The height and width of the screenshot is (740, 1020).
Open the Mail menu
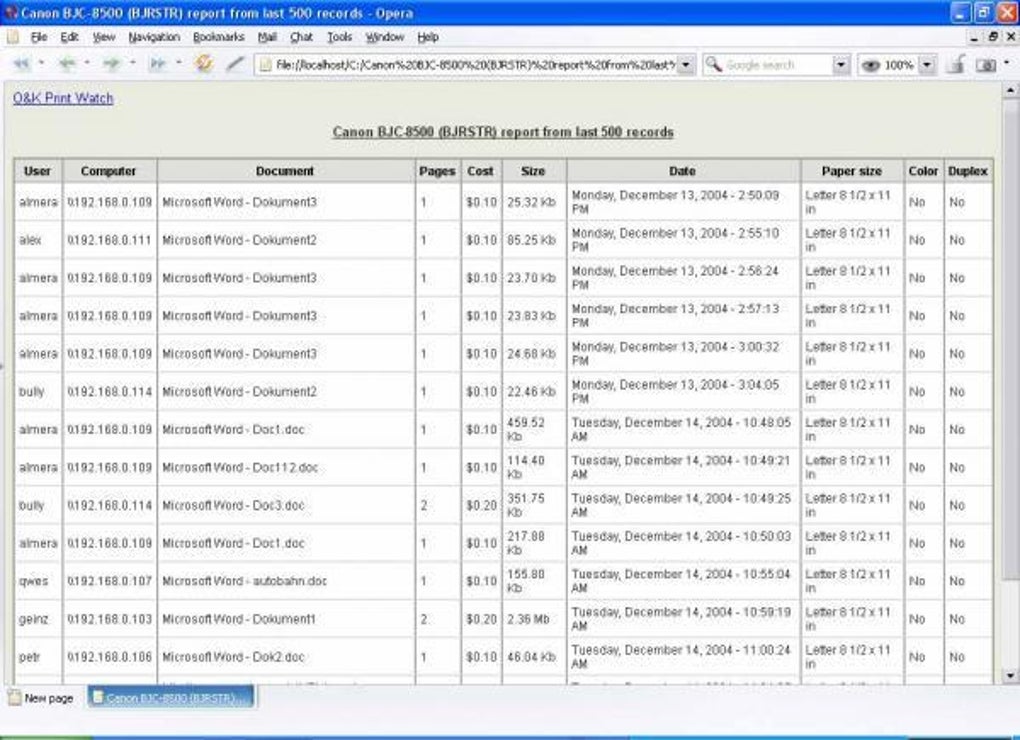[x=267, y=37]
